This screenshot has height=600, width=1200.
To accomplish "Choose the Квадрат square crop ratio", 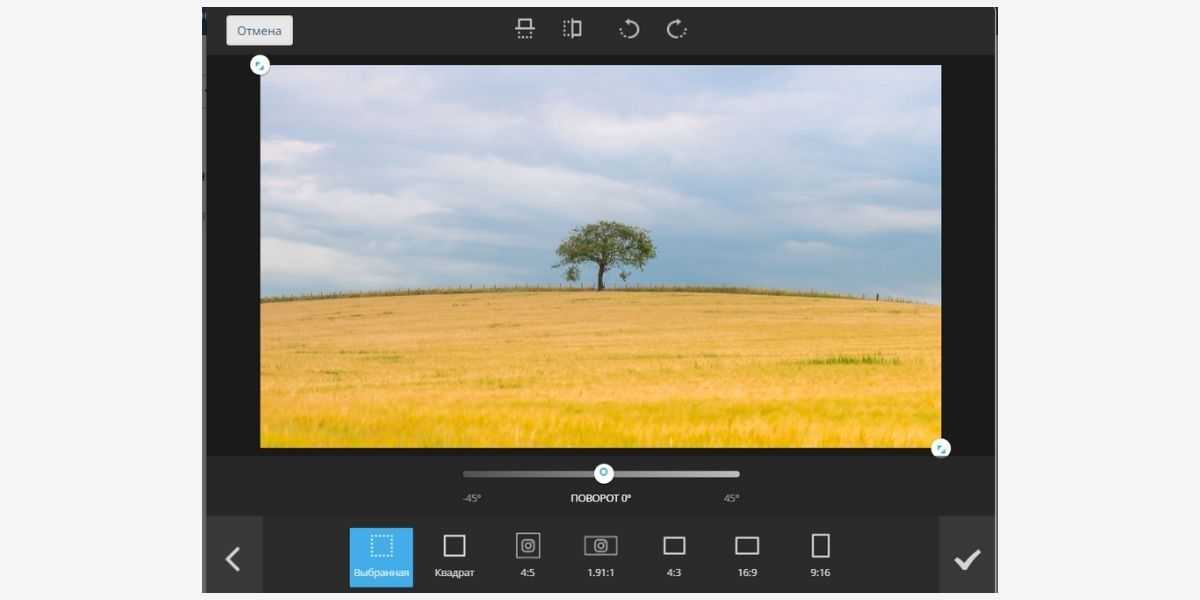I will pyautogui.click(x=454, y=556).
